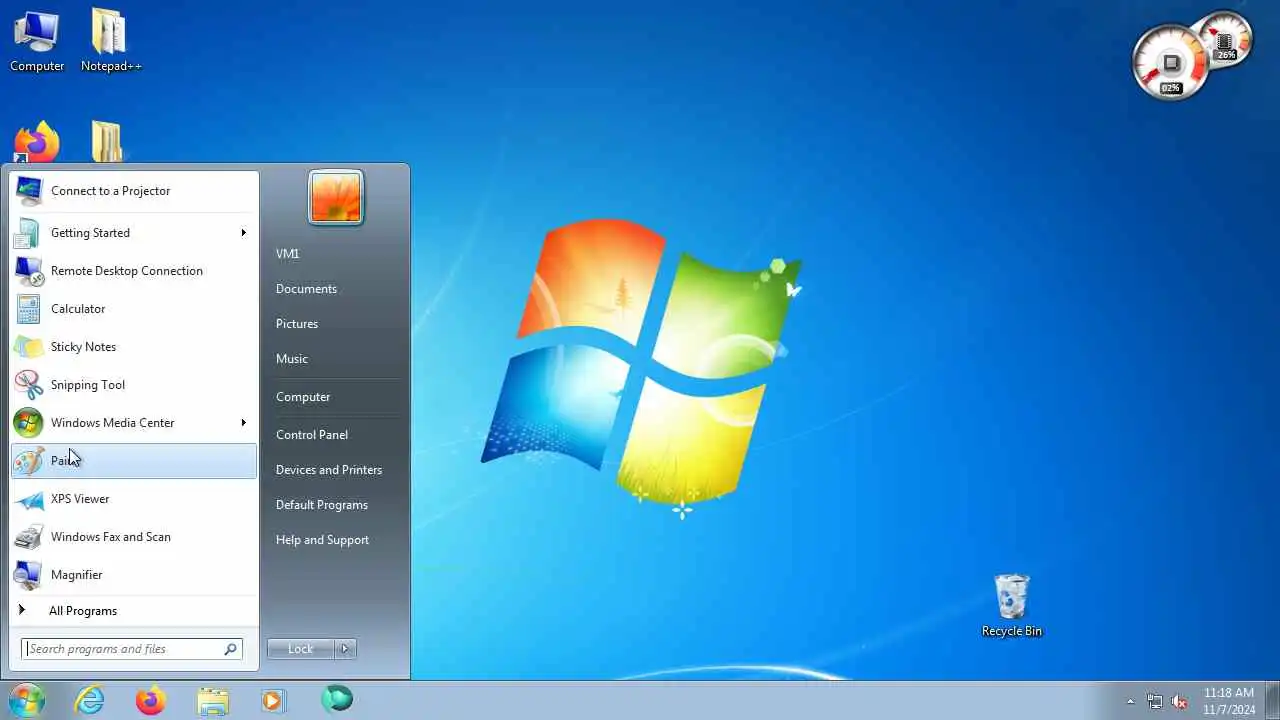Viewport: 1280px width, 720px height.
Task: Open Documents from Start menu
Action: click(306, 289)
